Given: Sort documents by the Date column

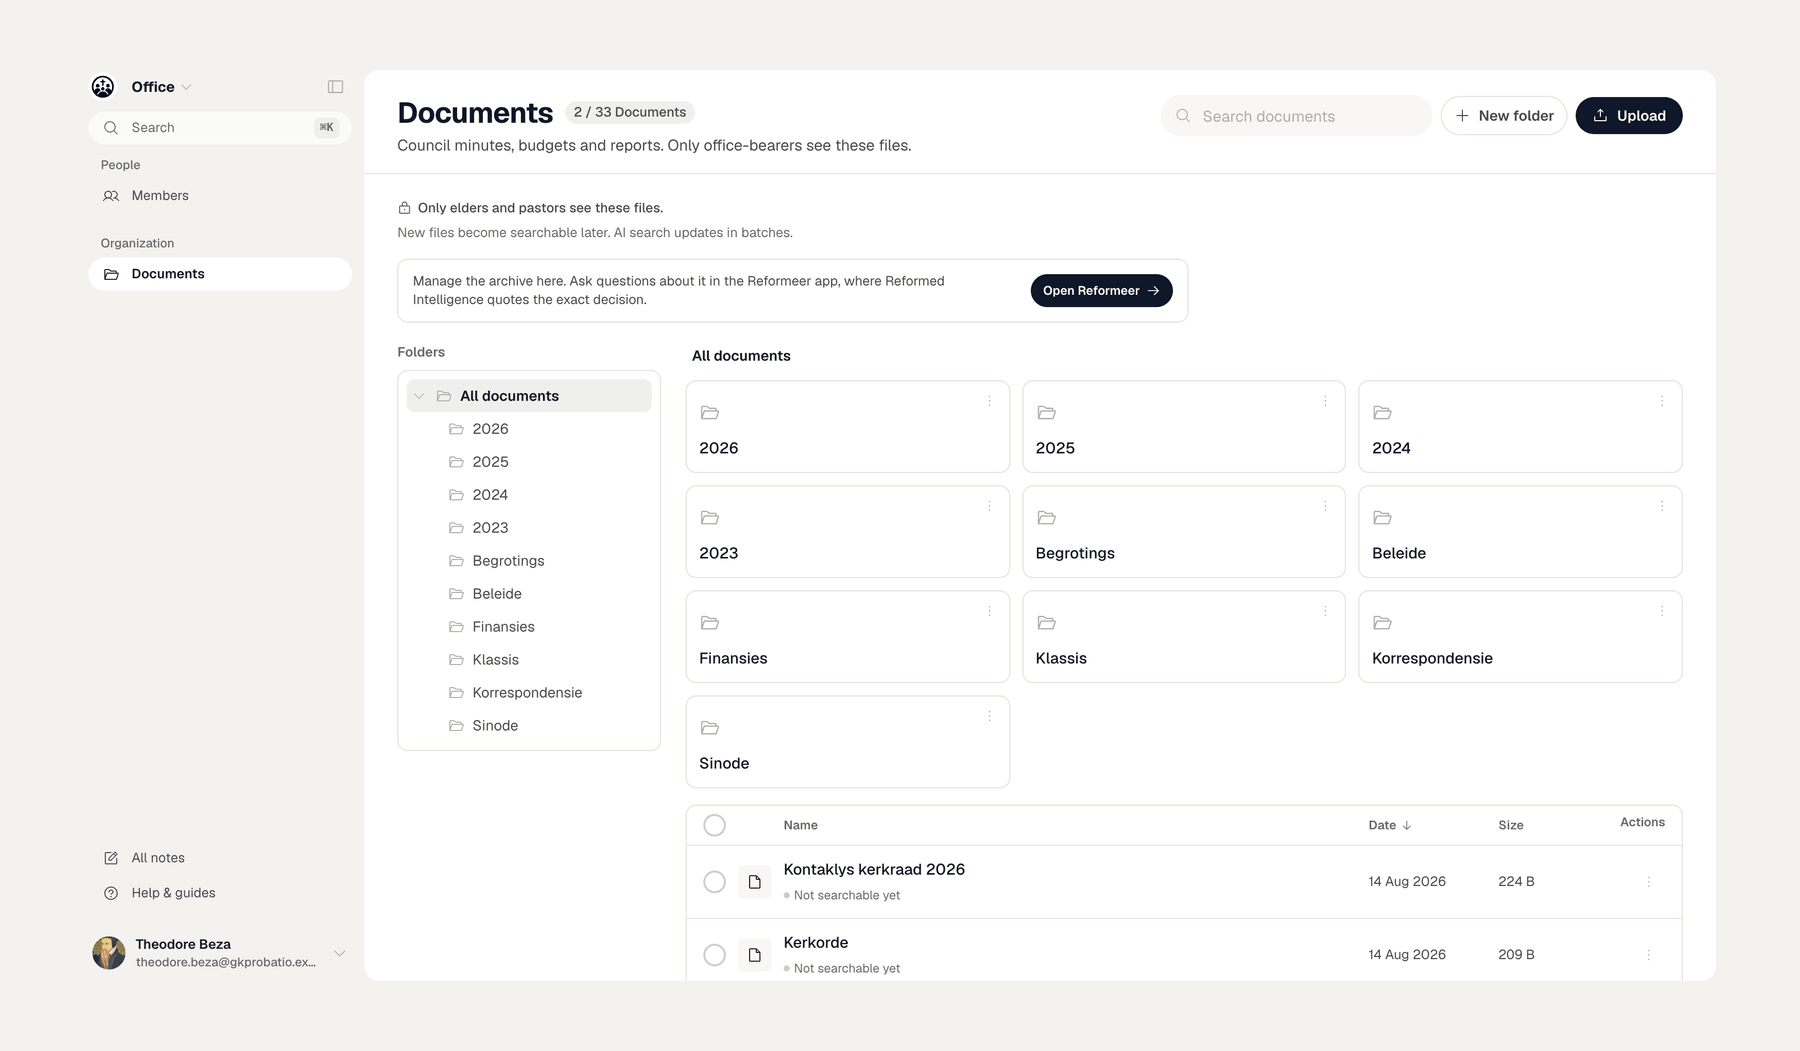Looking at the screenshot, I should click(1390, 825).
